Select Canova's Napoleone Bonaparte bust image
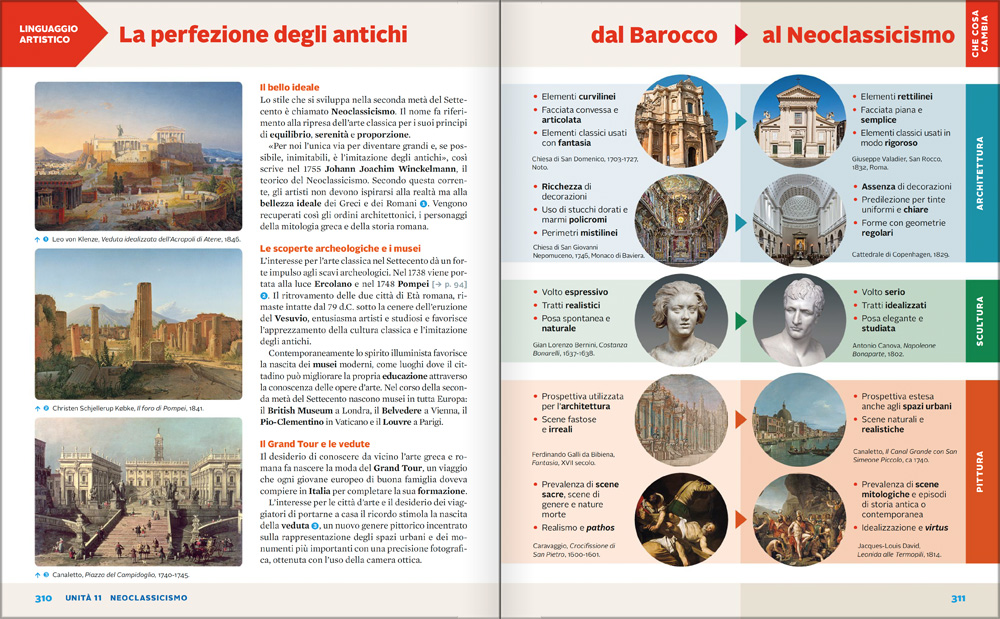Screen dimensions: 1000x619 pos(799,321)
